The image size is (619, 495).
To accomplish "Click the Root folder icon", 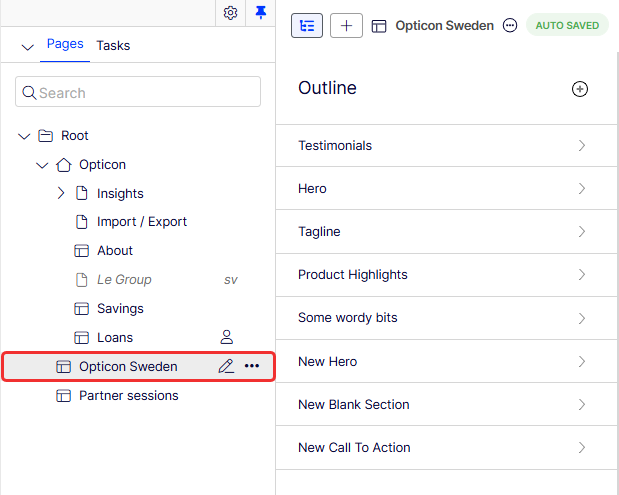I will (45, 136).
